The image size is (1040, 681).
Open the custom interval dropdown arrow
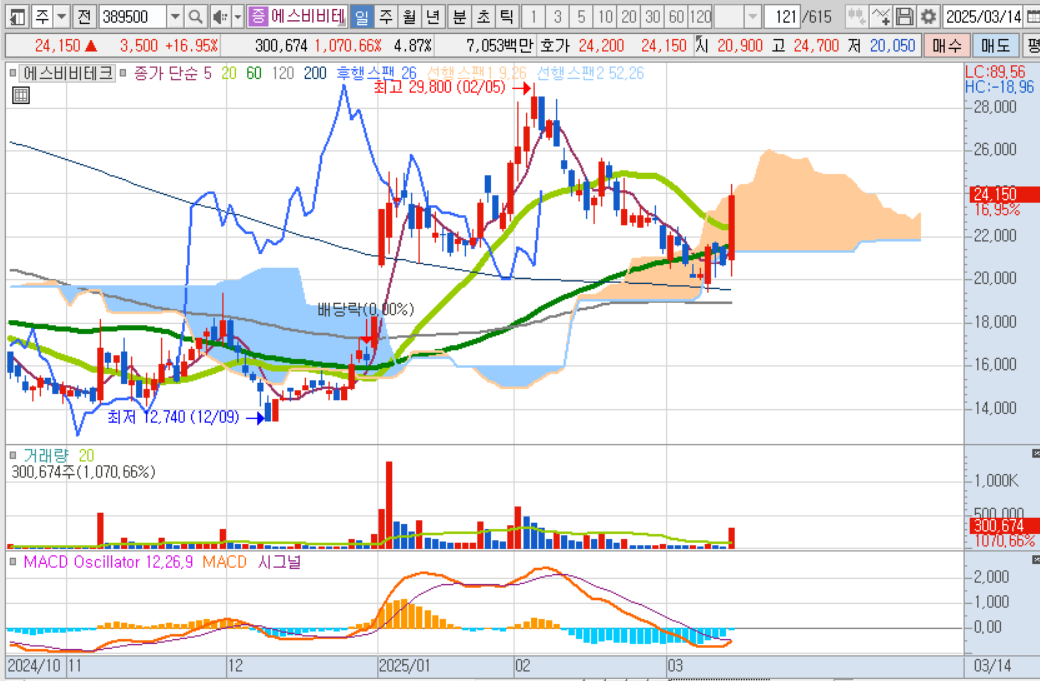(752, 17)
